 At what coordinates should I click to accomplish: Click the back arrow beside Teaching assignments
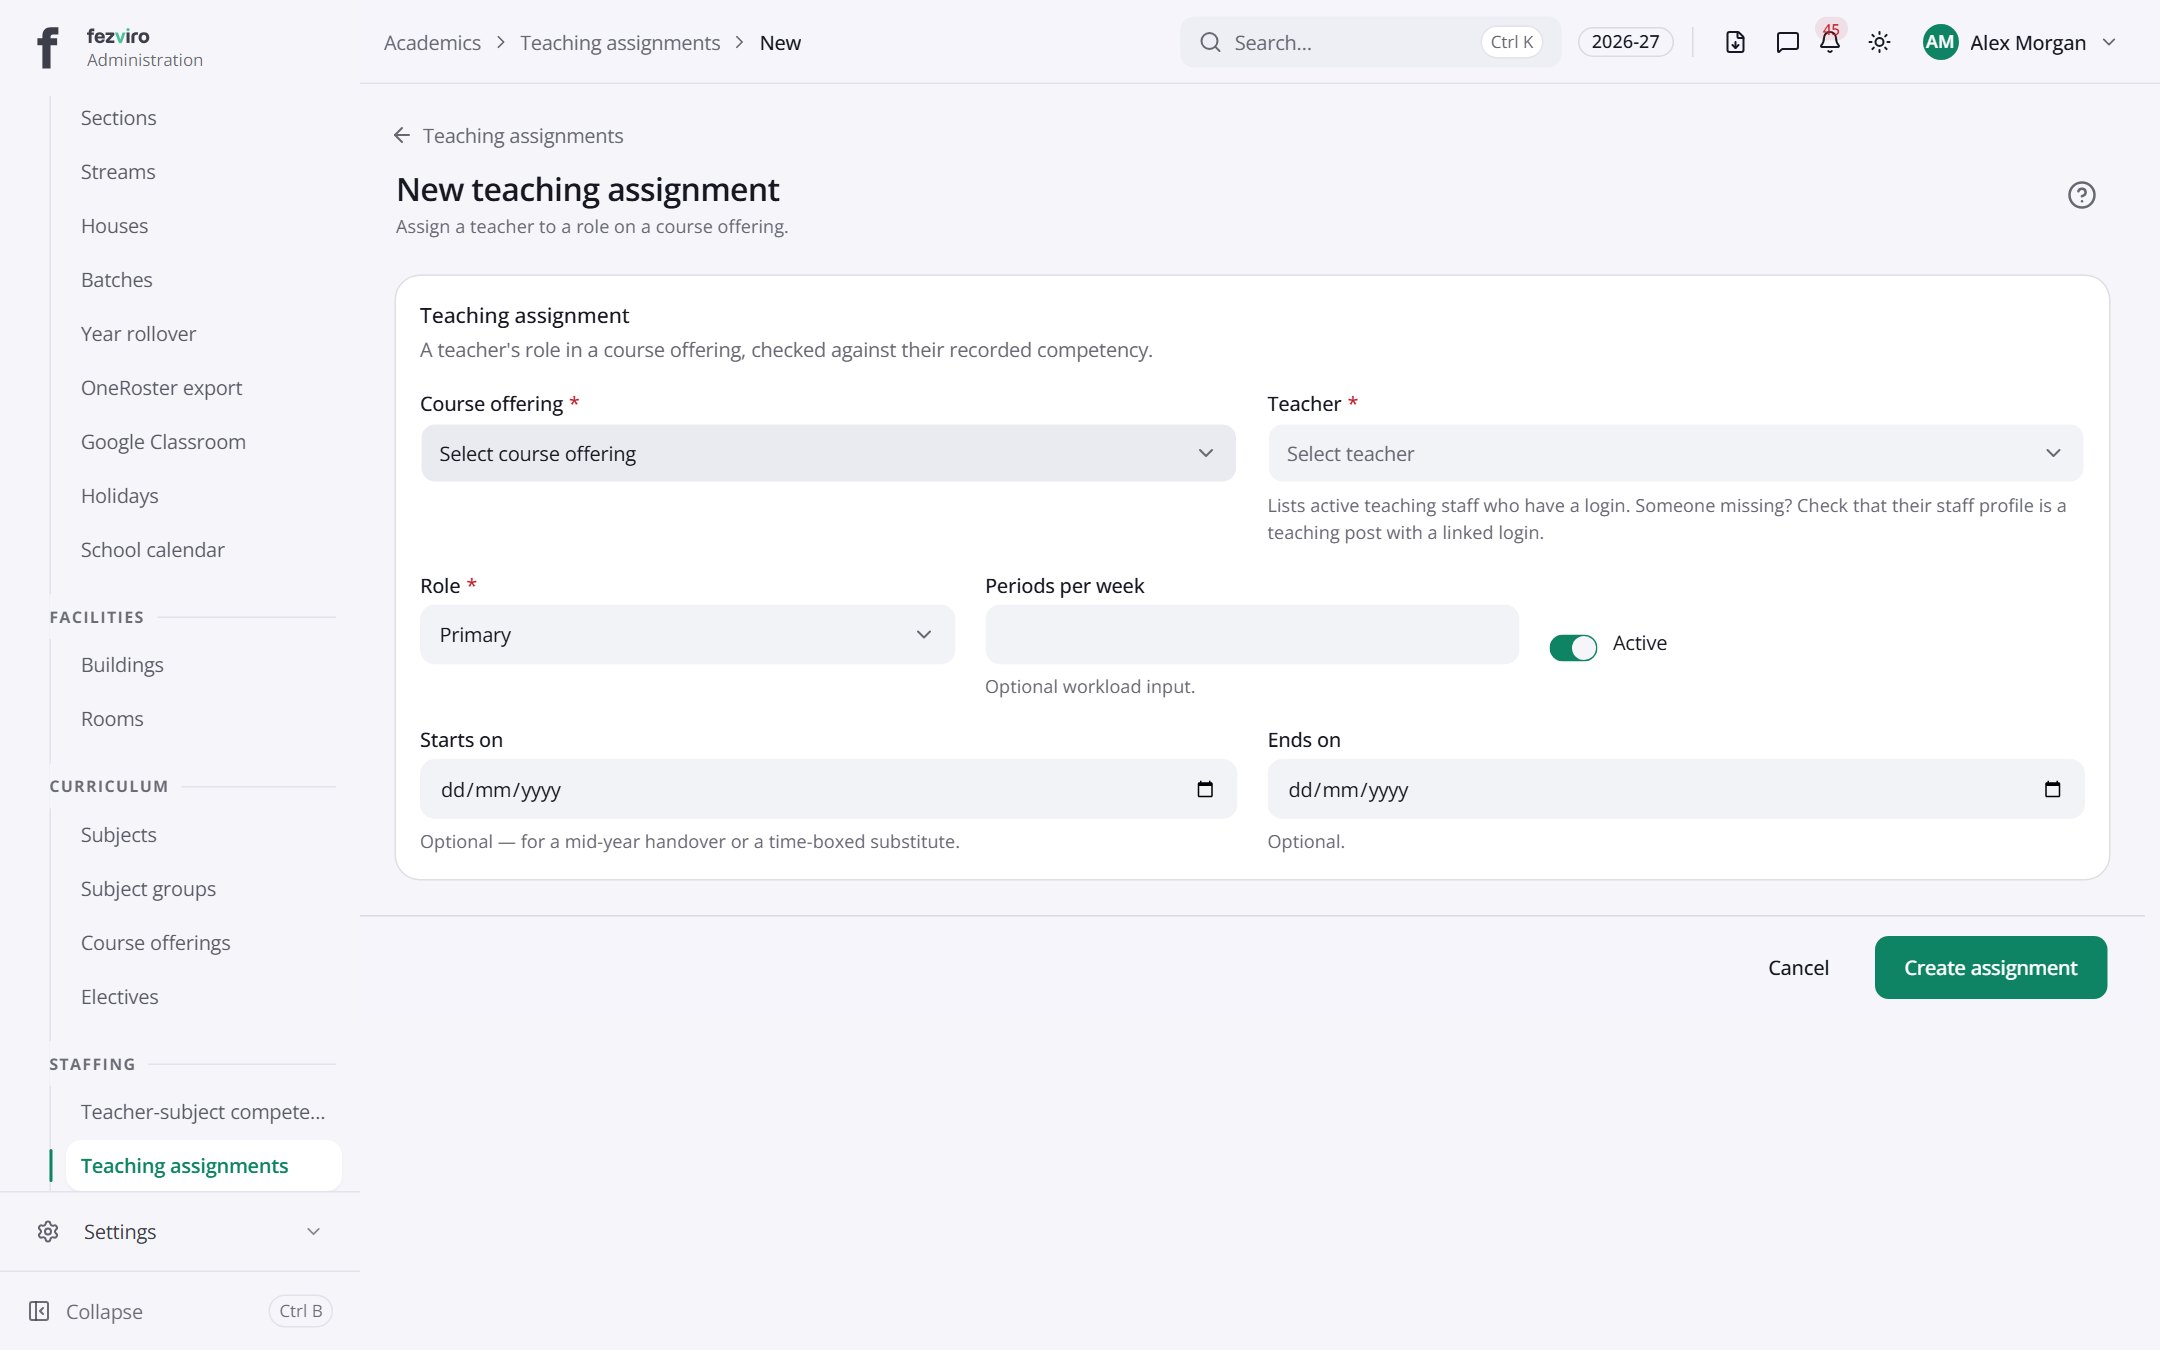click(402, 135)
